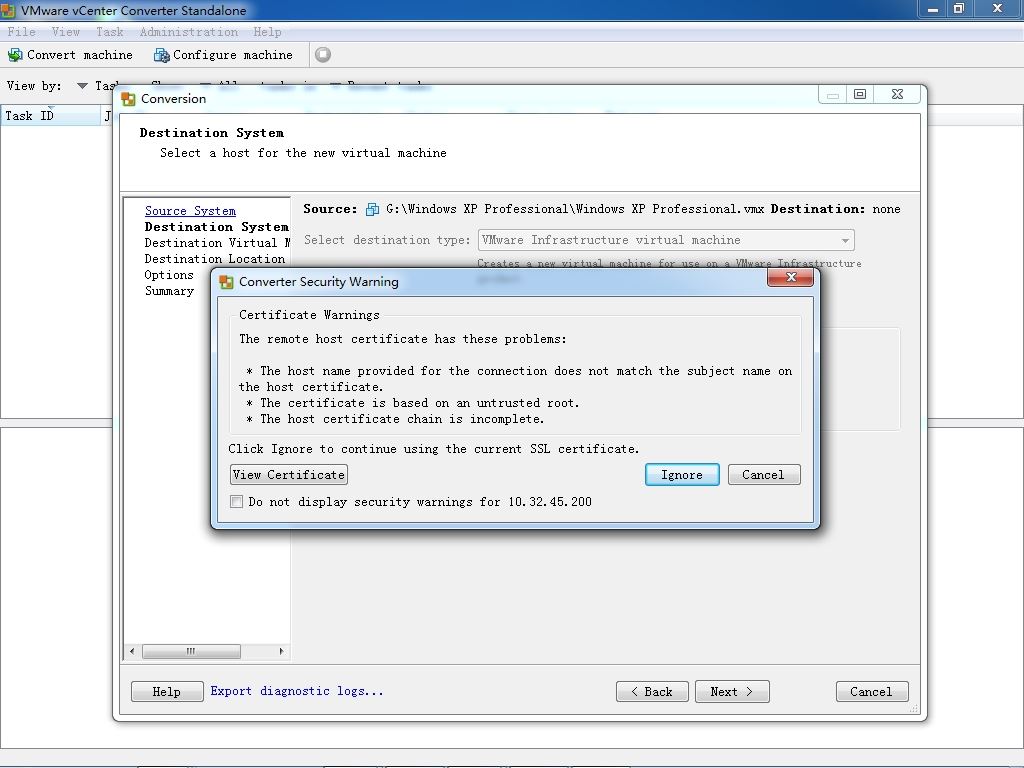1024x768 pixels.
Task: Select Options step in sidebar
Action: coord(169,275)
